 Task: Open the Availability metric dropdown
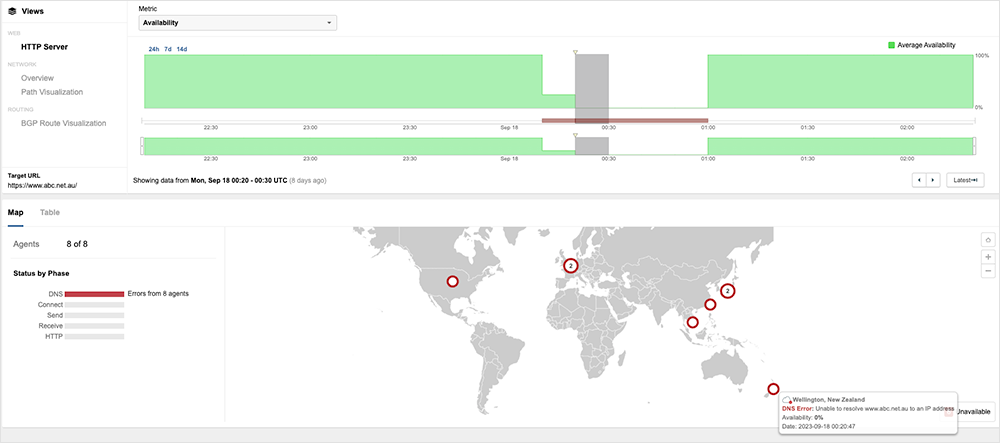click(x=237, y=22)
